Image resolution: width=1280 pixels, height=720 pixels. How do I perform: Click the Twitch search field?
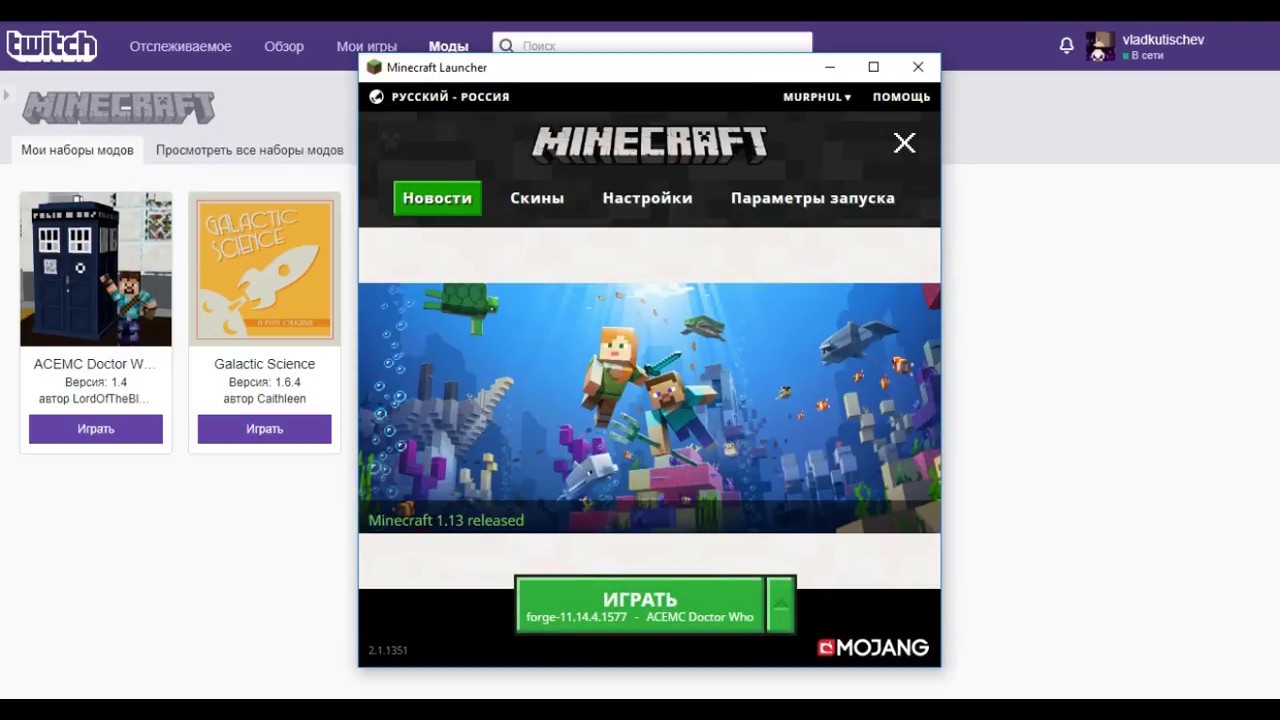[x=652, y=44]
